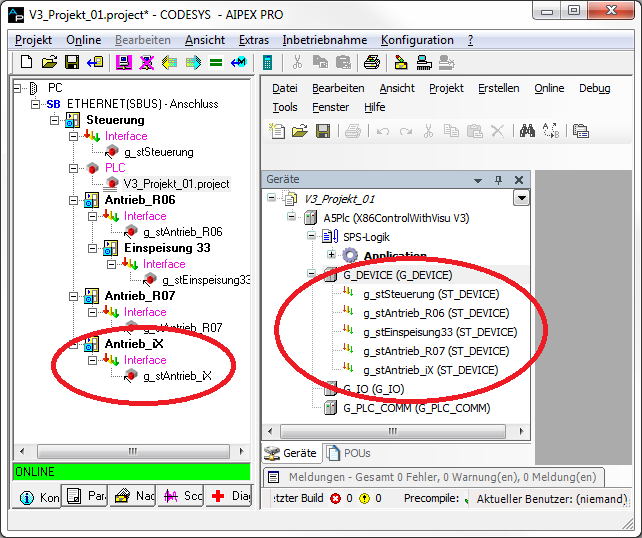
Task: Open the Kon info tab at bottom
Action: (38, 497)
